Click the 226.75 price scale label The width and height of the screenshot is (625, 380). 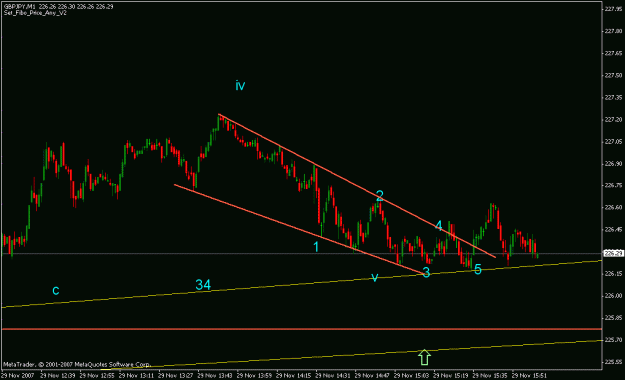point(613,185)
